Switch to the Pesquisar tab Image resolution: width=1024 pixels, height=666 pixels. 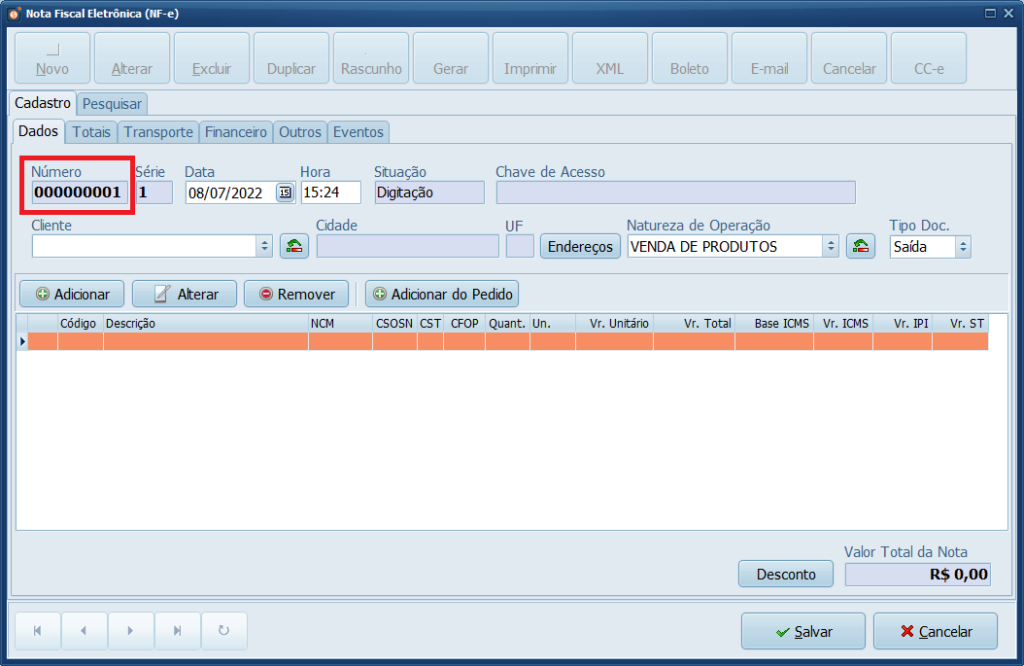[x=112, y=104]
